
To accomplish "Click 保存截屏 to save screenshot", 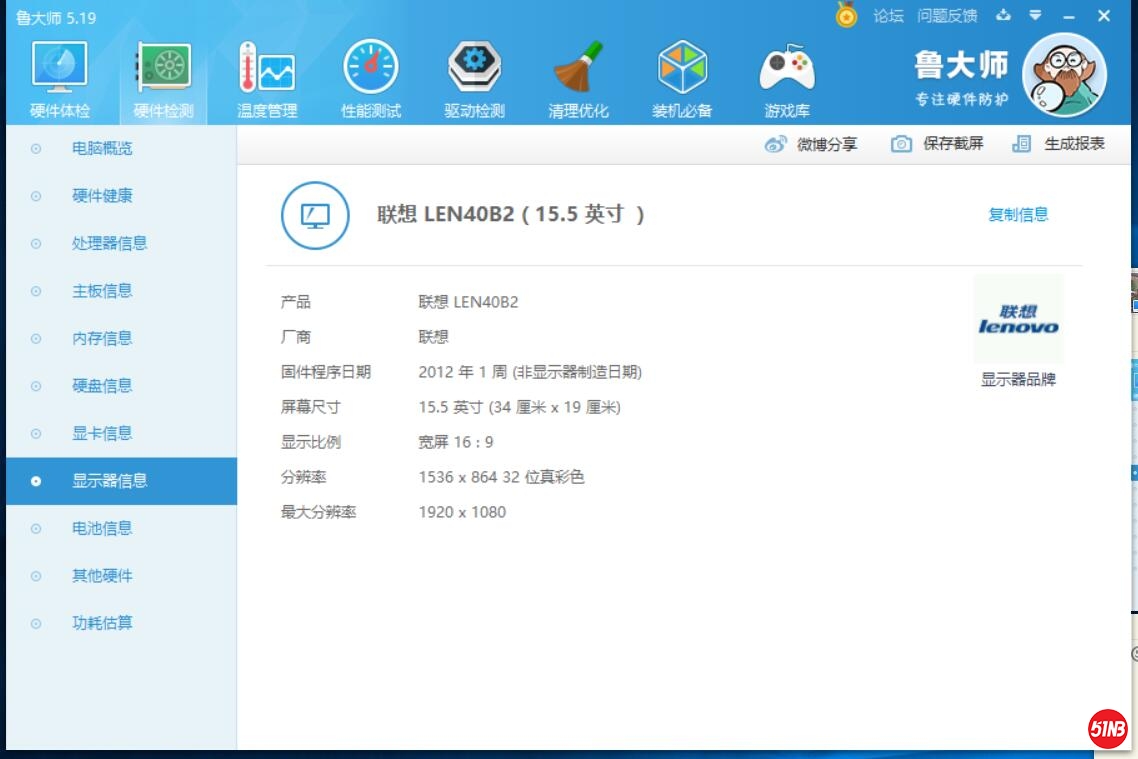I will pos(938,144).
